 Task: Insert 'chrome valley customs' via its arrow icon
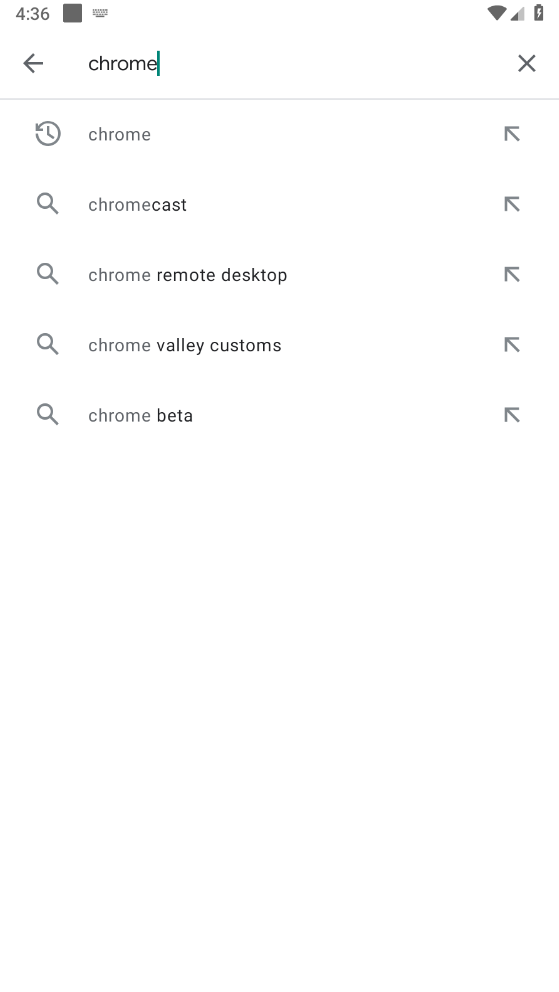(512, 344)
